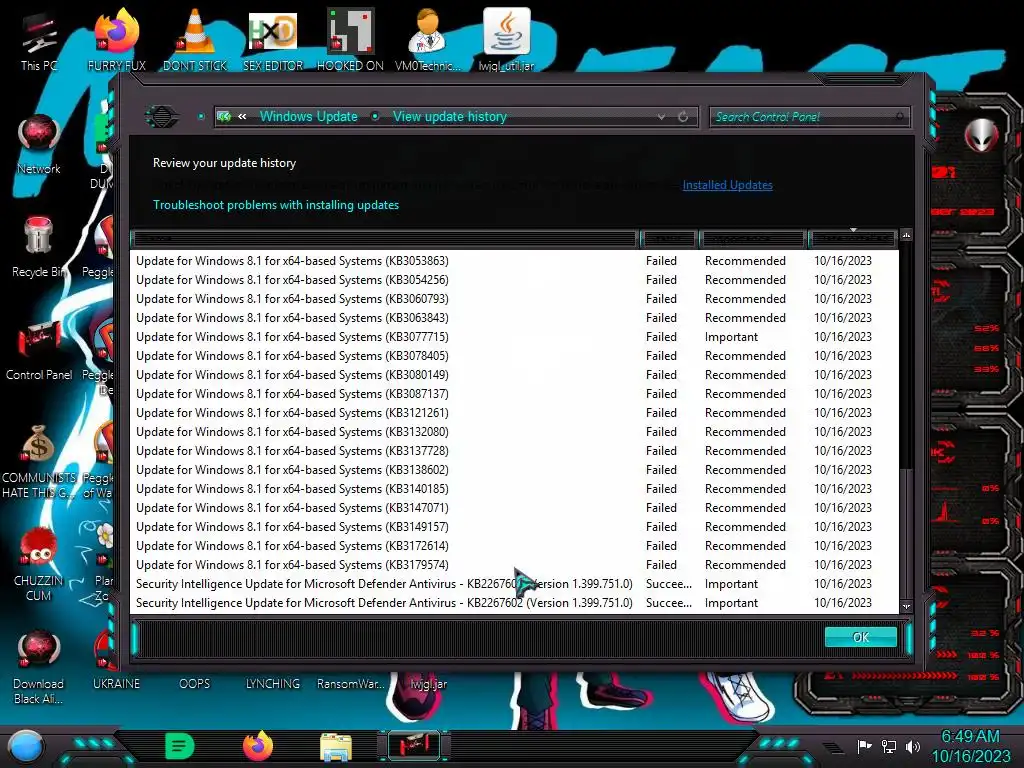The height and width of the screenshot is (768, 1024).
Task: Sort by Name column header
Action: point(385,239)
